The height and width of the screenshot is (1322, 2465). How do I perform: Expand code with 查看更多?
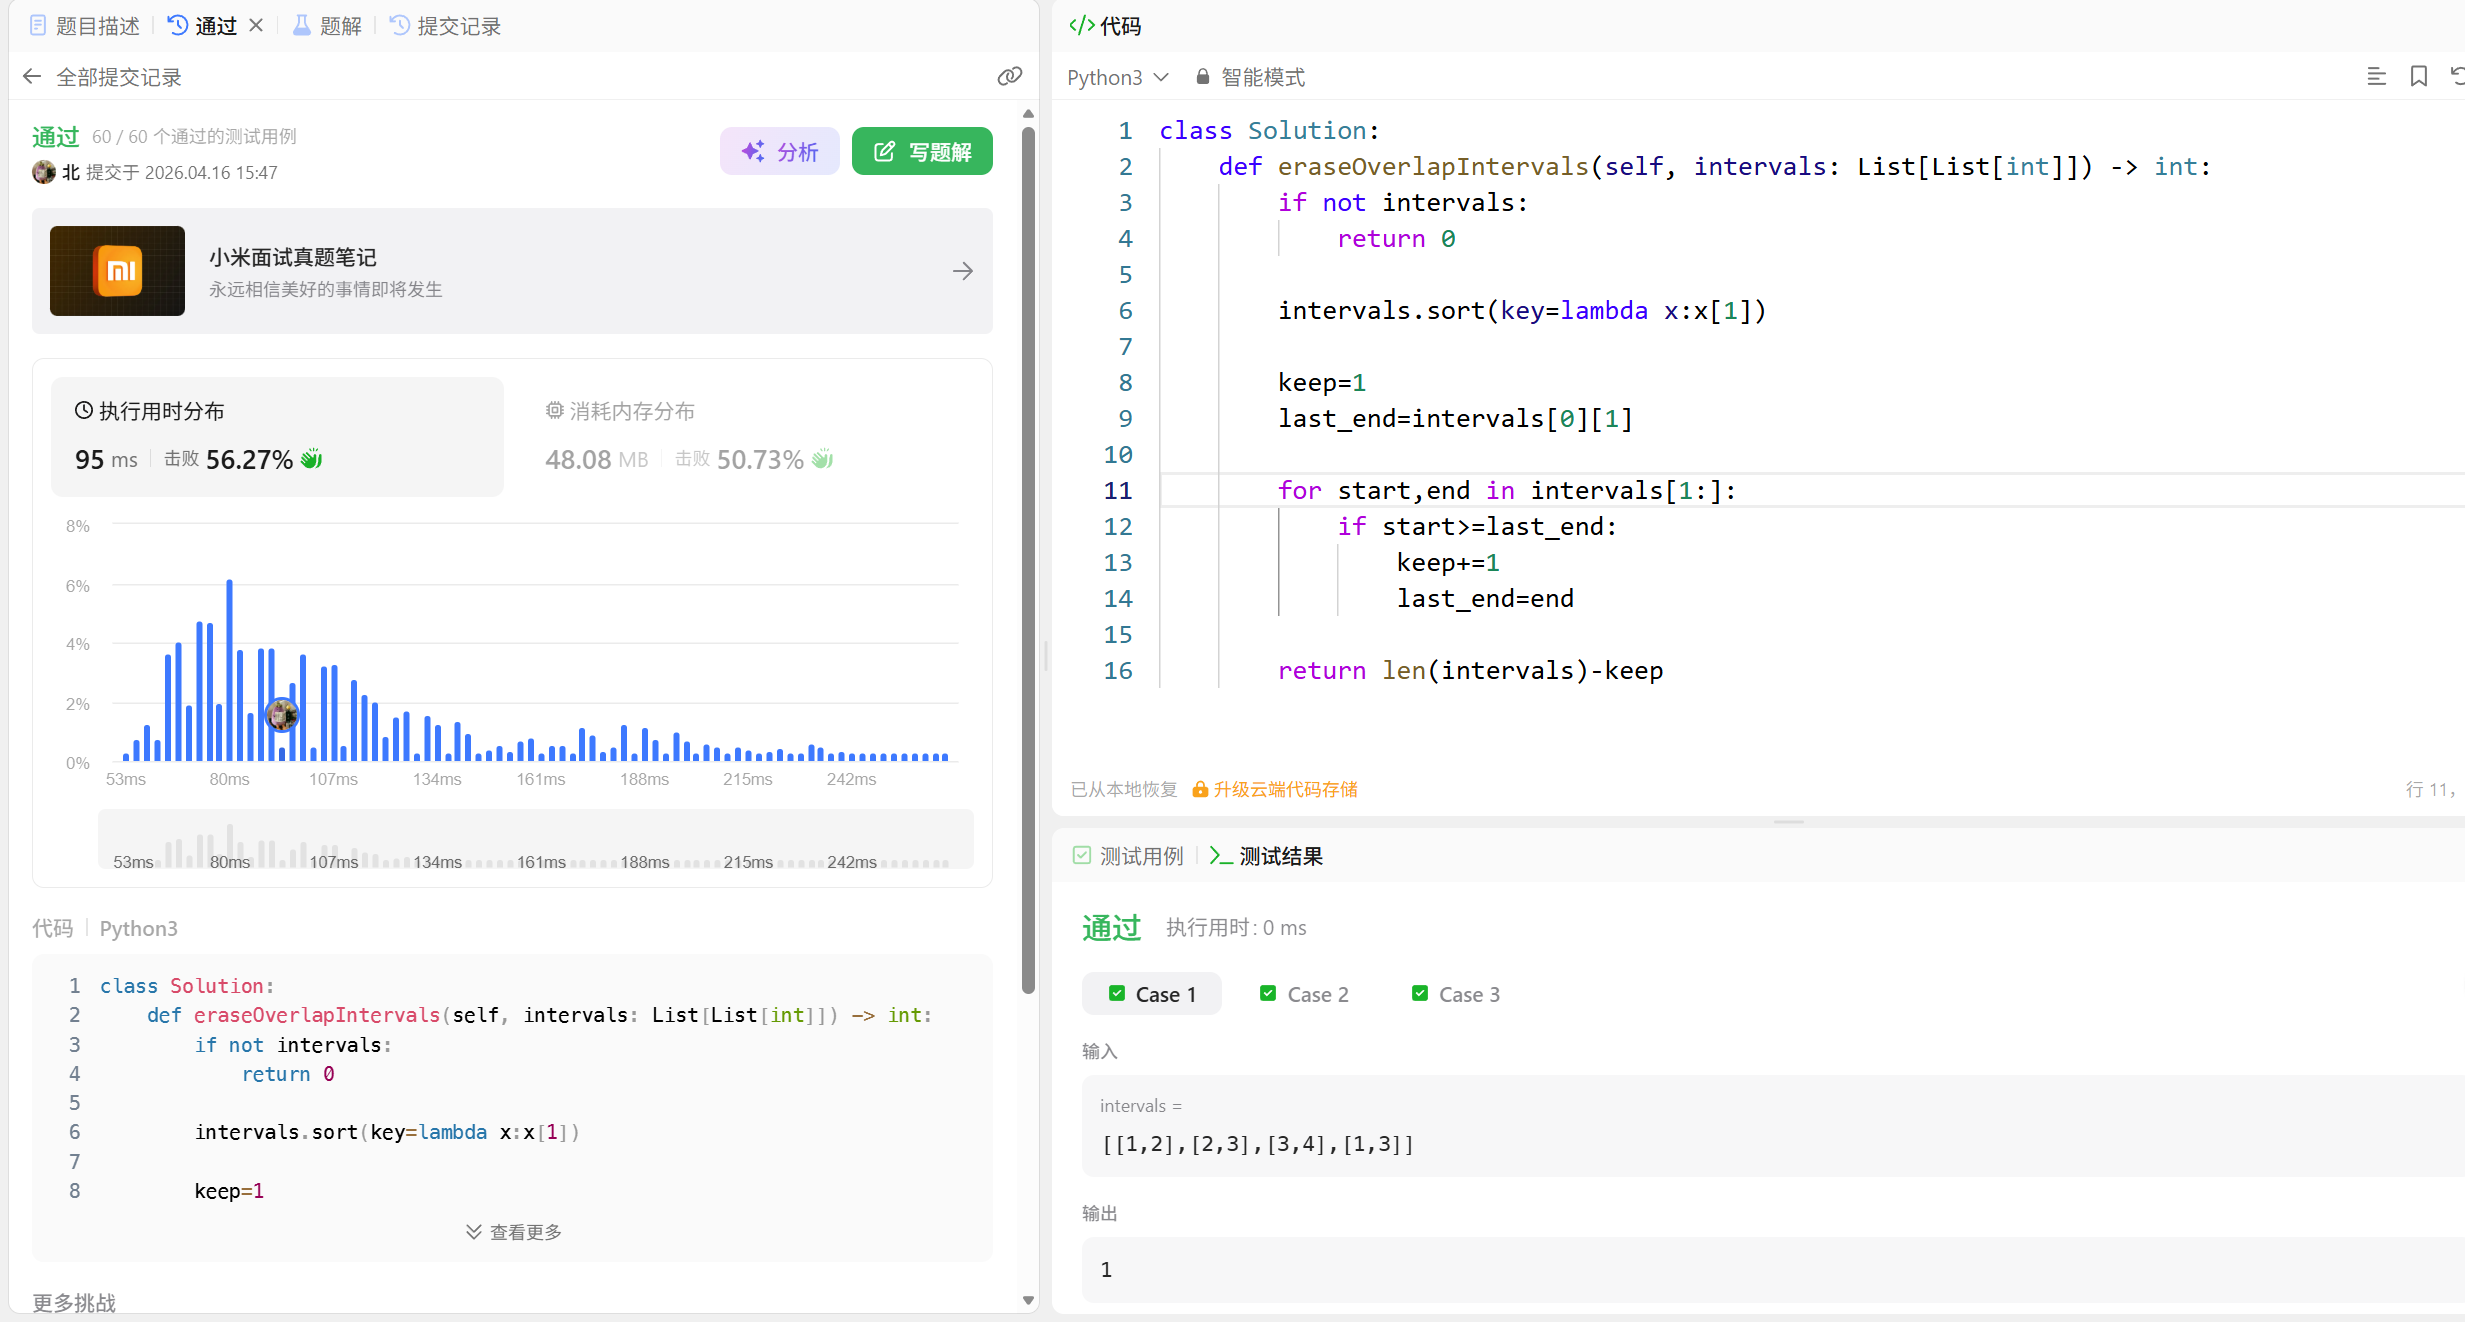pyautogui.click(x=514, y=1232)
